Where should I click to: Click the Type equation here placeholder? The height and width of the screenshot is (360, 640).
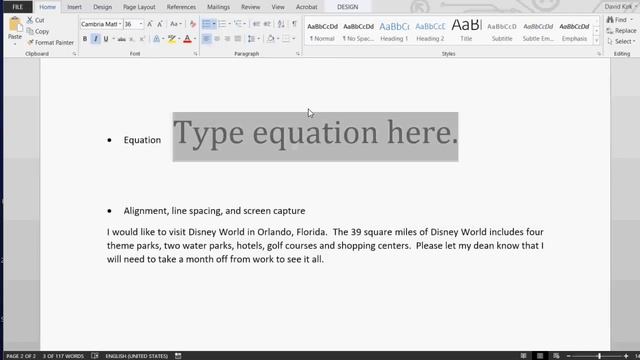tap(315, 137)
